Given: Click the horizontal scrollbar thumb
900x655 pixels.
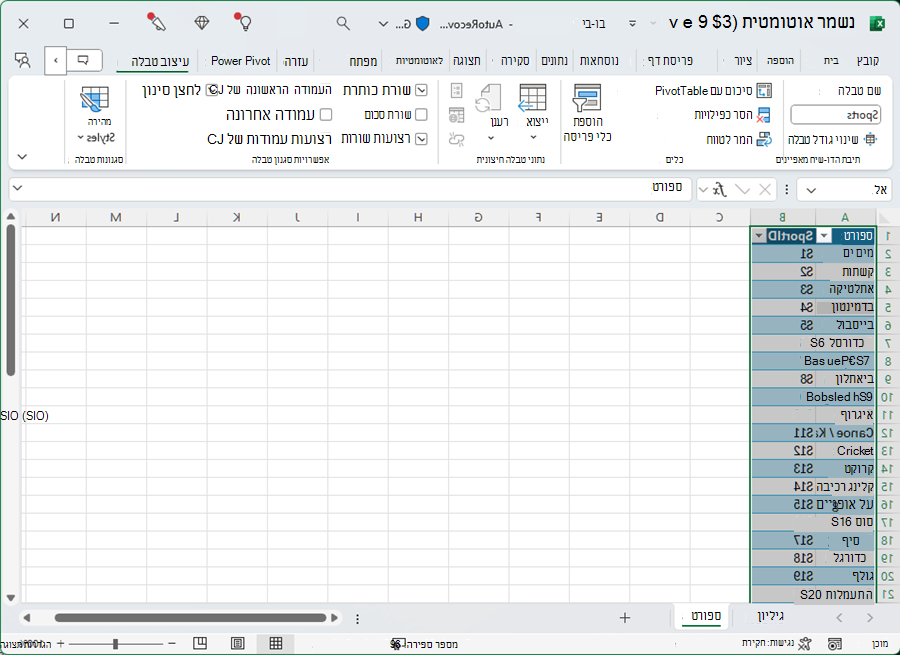Looking at the screenshot, I should (190, 618).
